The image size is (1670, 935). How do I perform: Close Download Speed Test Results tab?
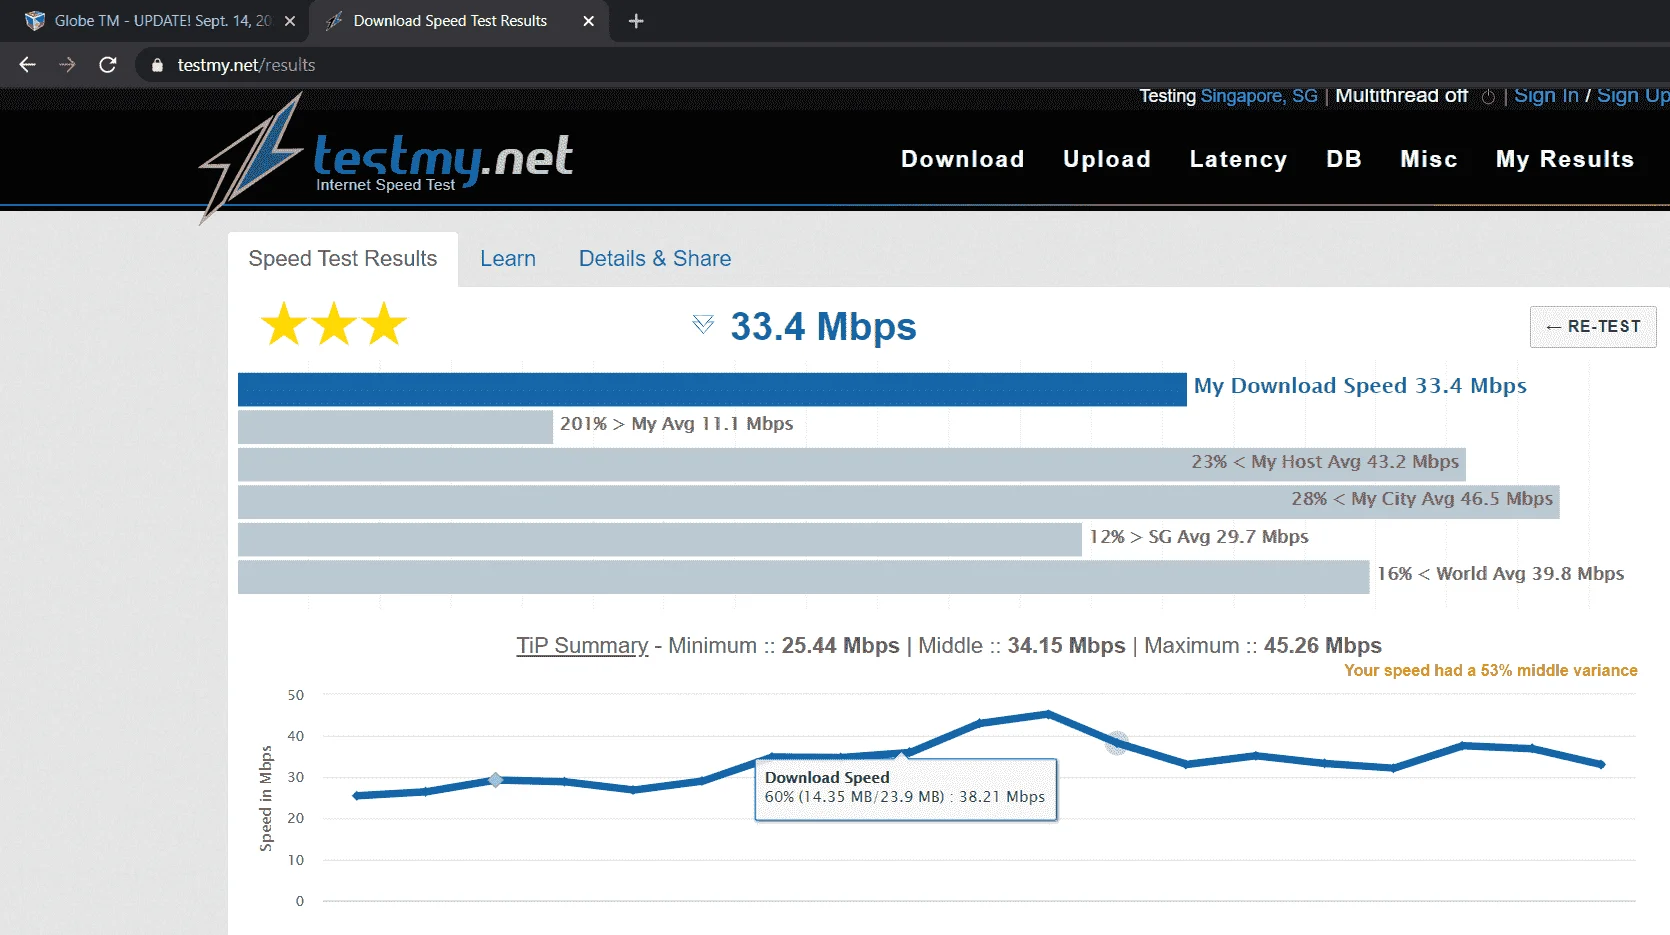(x=589, y=21)
